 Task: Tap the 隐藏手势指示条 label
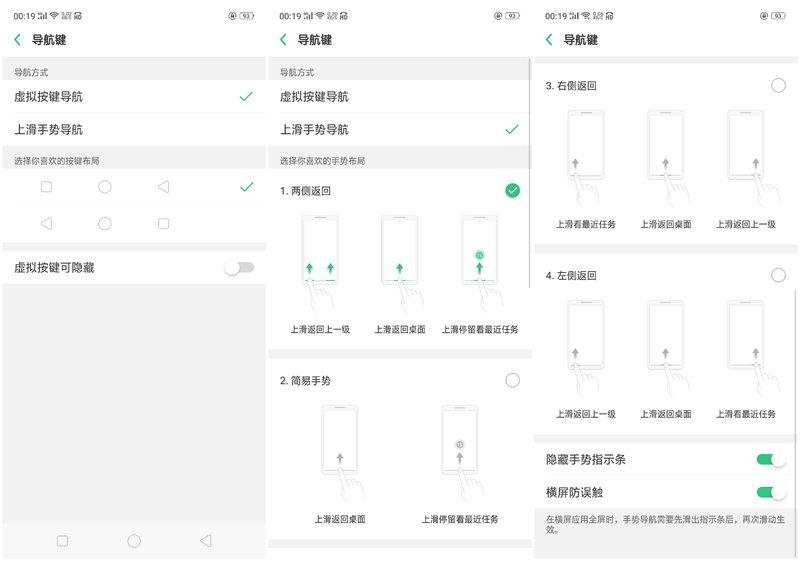click(x=586, y=460)
